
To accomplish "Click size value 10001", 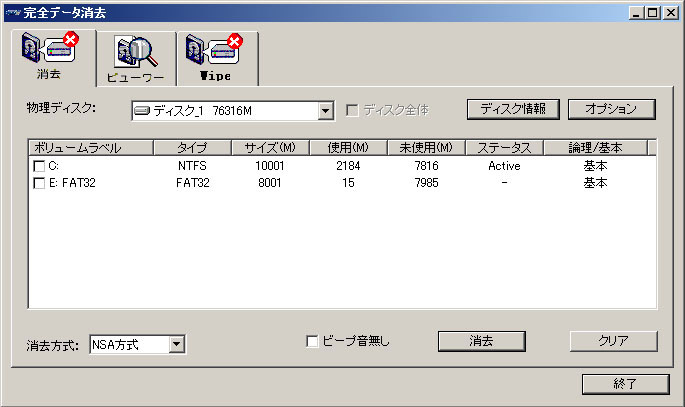I will point(270,166).
